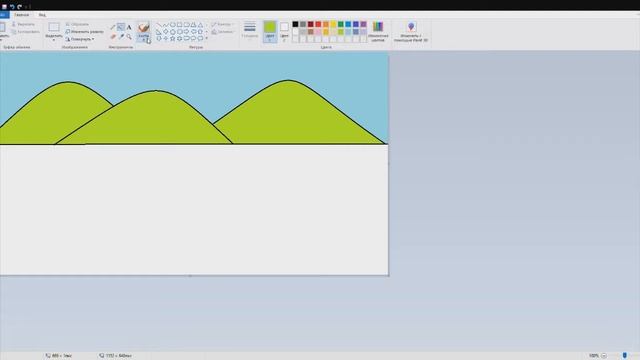Select the Color 1 (Цвет 1) button
Viewport: 640px width, 360px height.
tap(270, 31)
